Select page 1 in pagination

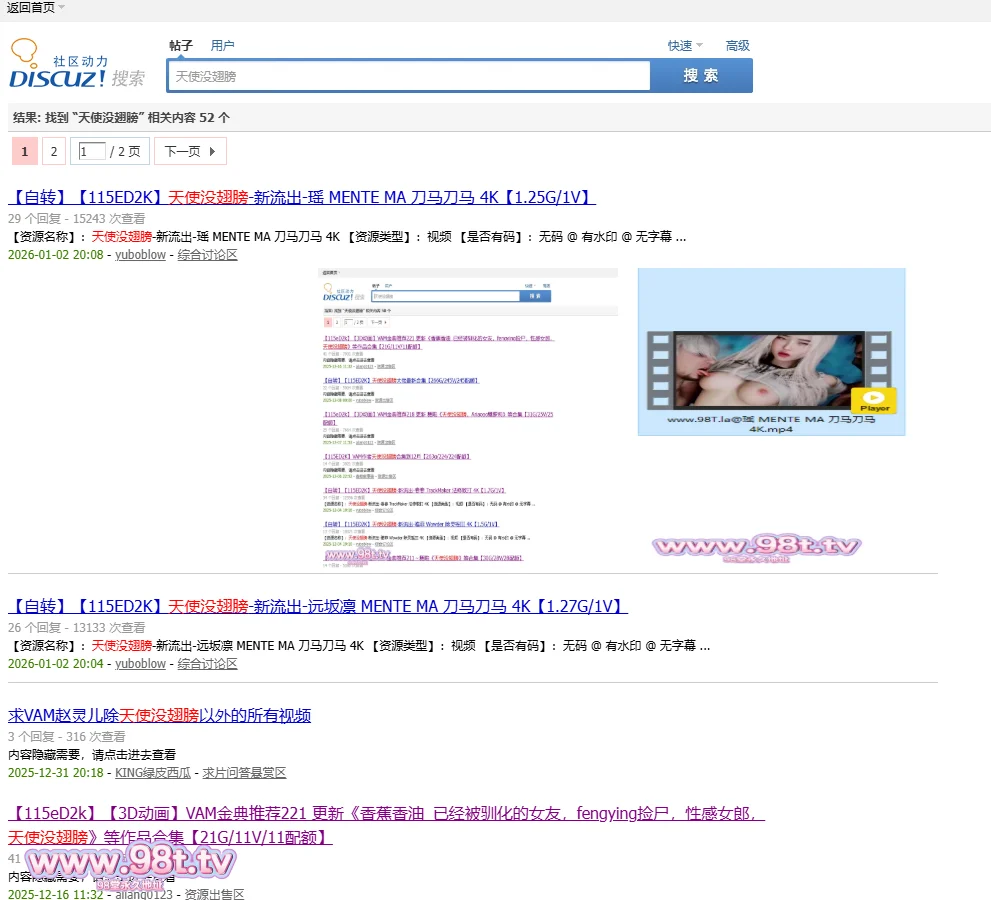tap(25, 152)
